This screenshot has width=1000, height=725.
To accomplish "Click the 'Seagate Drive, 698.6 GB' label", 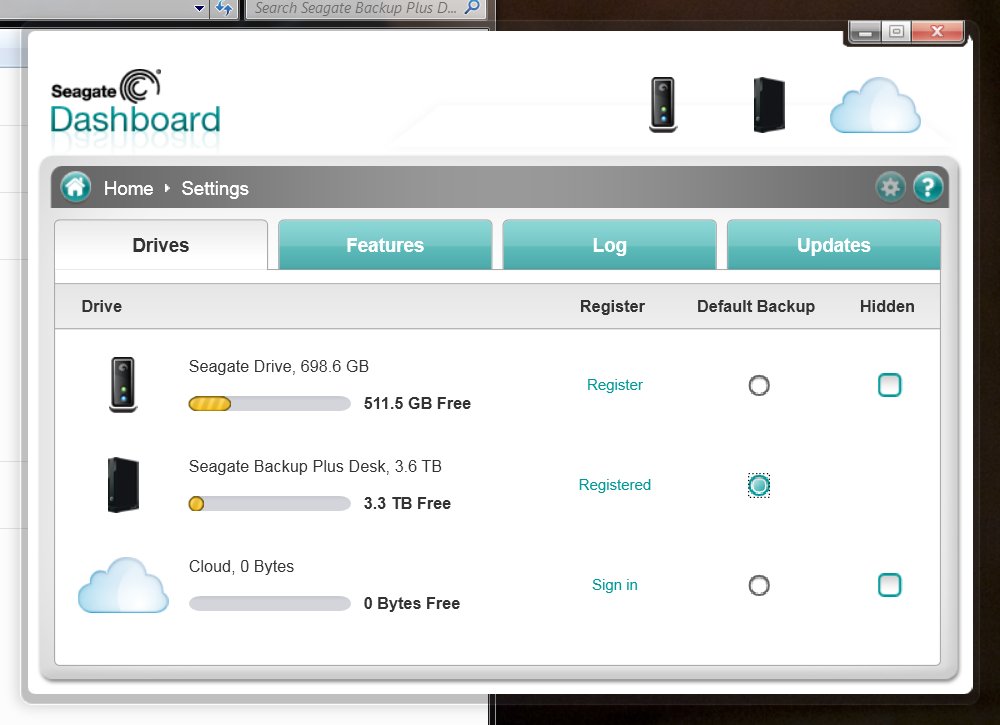I will [279, 366].
